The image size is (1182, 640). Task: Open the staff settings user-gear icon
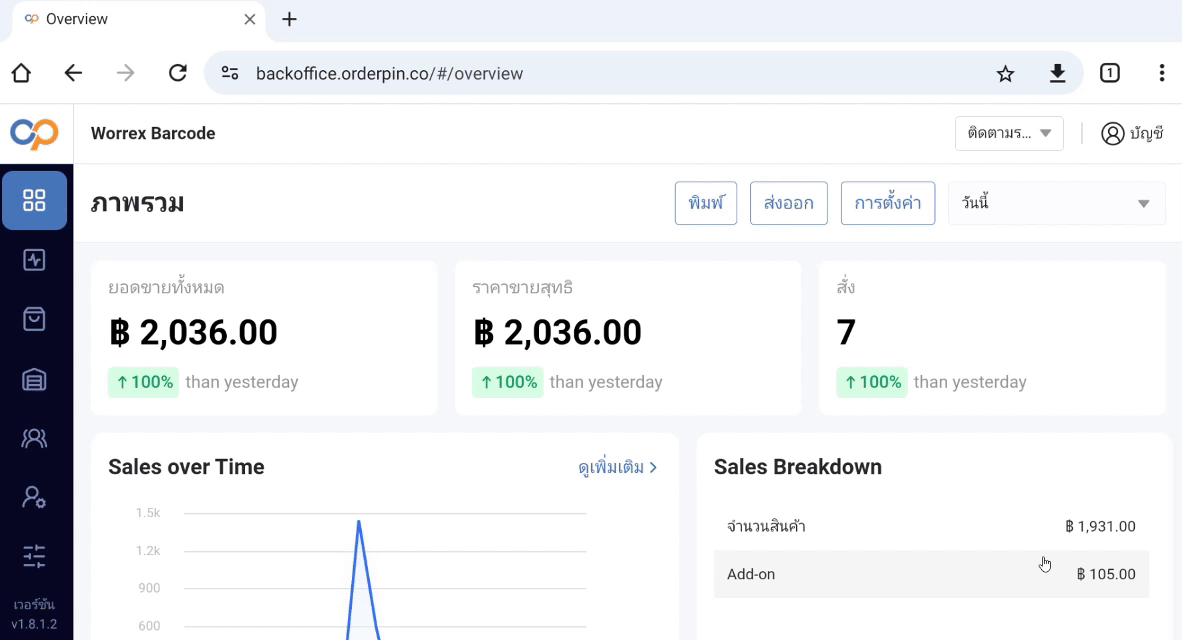34,498
